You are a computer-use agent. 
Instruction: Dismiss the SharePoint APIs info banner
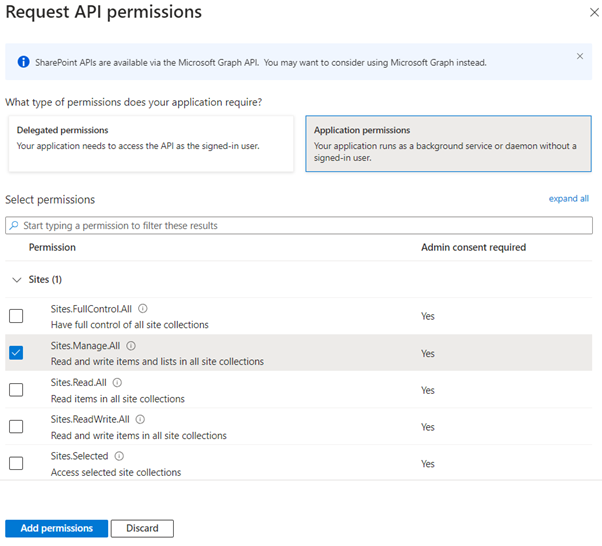coord(580,56)
